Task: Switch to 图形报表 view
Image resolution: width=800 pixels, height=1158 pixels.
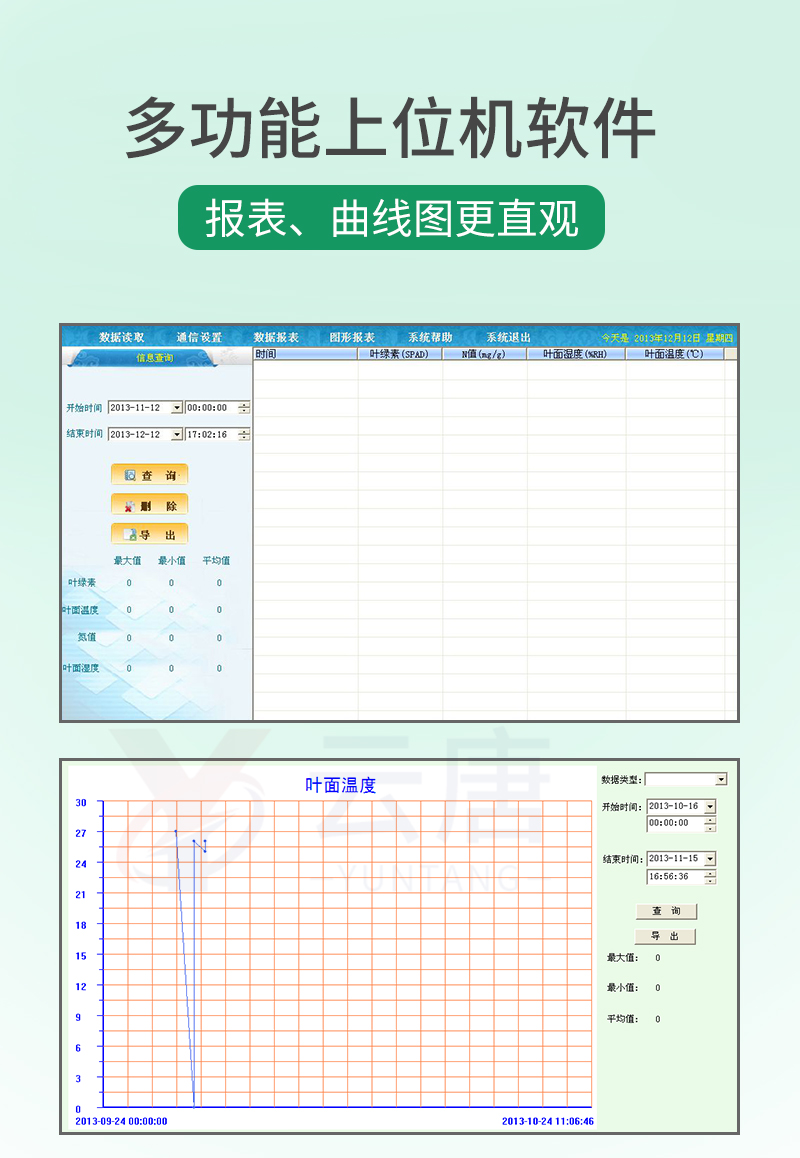Action: tap(352, 338)
